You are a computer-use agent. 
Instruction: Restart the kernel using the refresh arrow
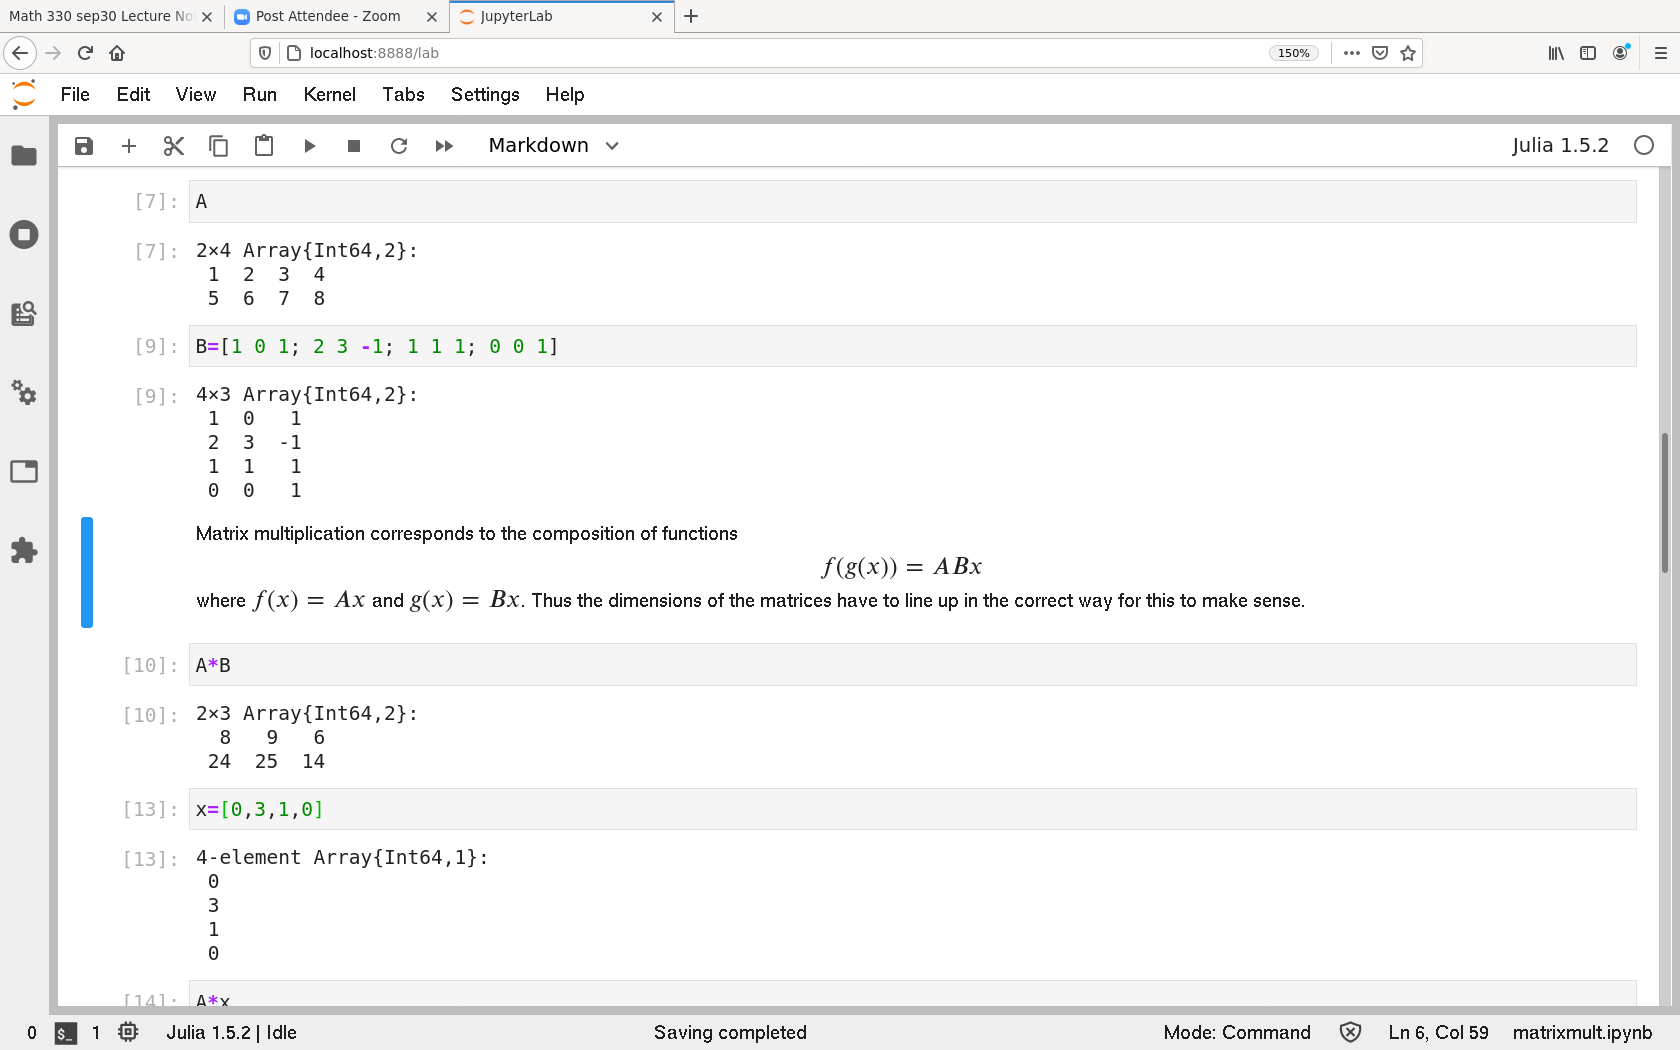pyautogui.click(x=399, y=146)
